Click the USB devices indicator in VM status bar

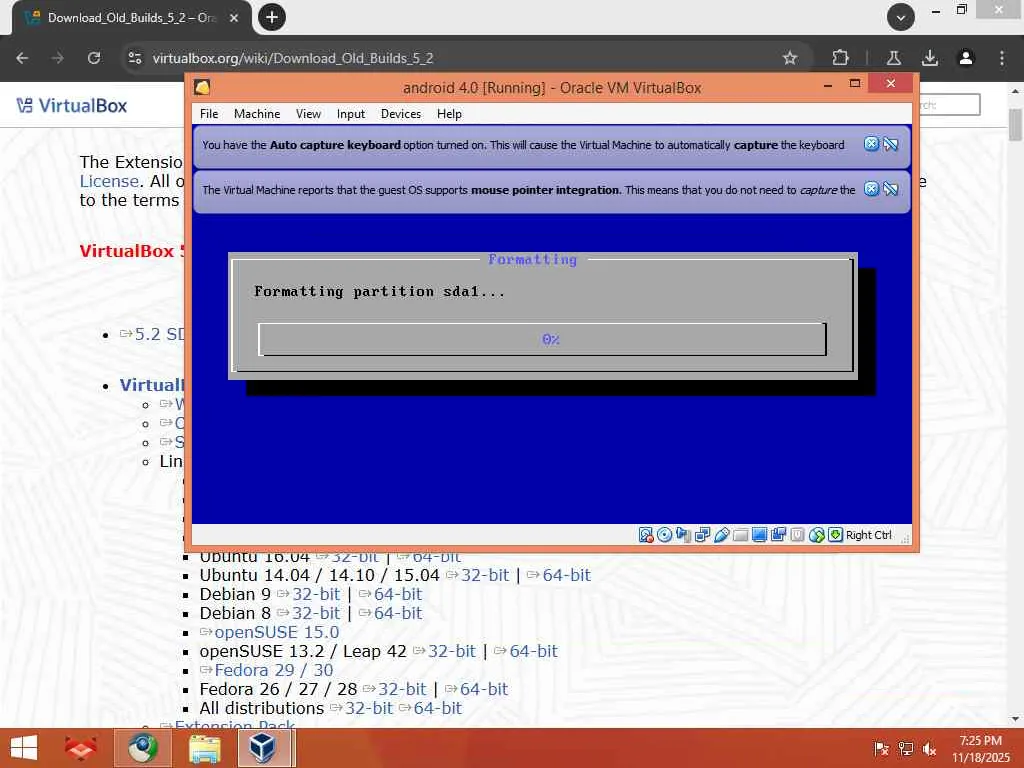721,535
